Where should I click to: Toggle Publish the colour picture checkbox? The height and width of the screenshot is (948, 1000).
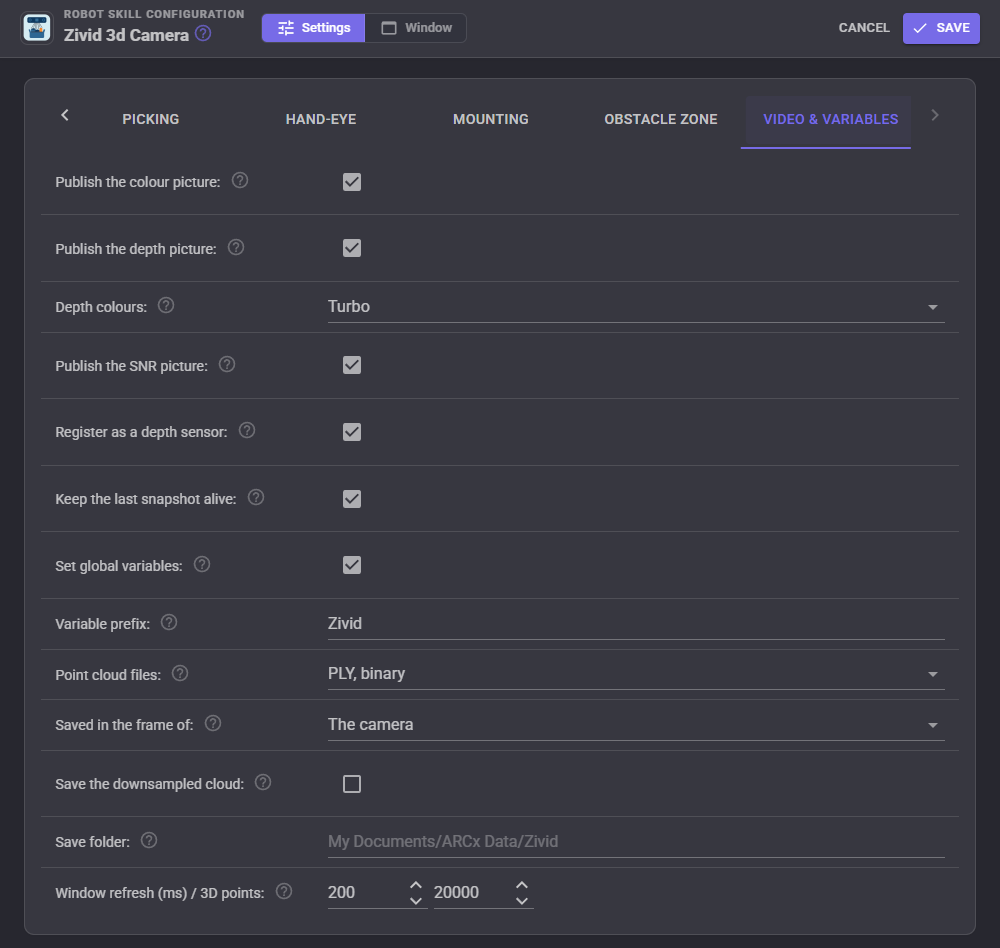352,182
